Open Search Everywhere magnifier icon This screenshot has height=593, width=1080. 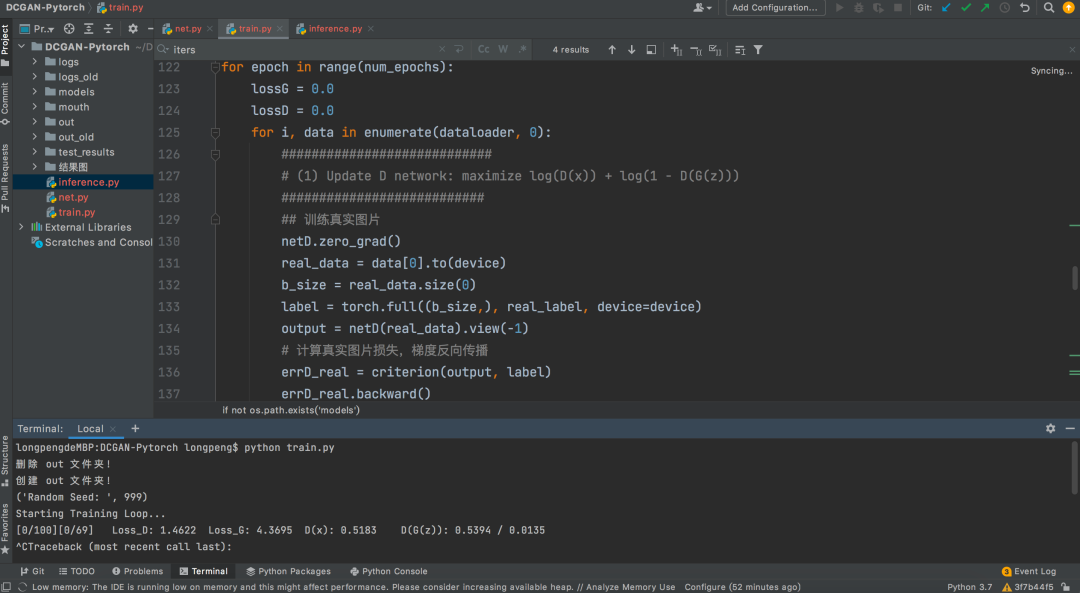[x=1048, y=8]
